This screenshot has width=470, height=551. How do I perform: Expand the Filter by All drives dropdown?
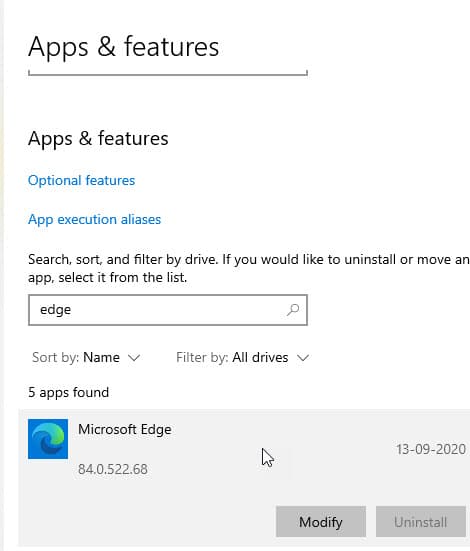[243, 358]
